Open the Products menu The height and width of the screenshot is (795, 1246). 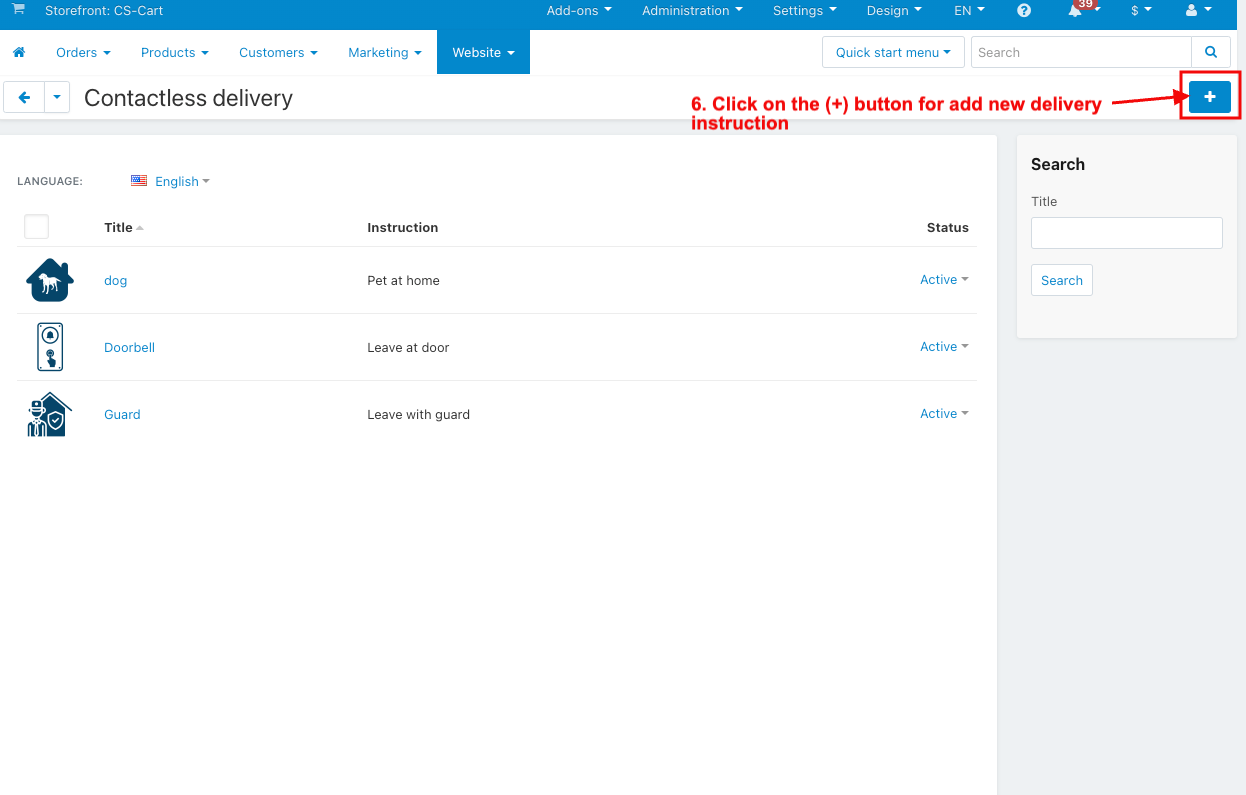point(175,52)
